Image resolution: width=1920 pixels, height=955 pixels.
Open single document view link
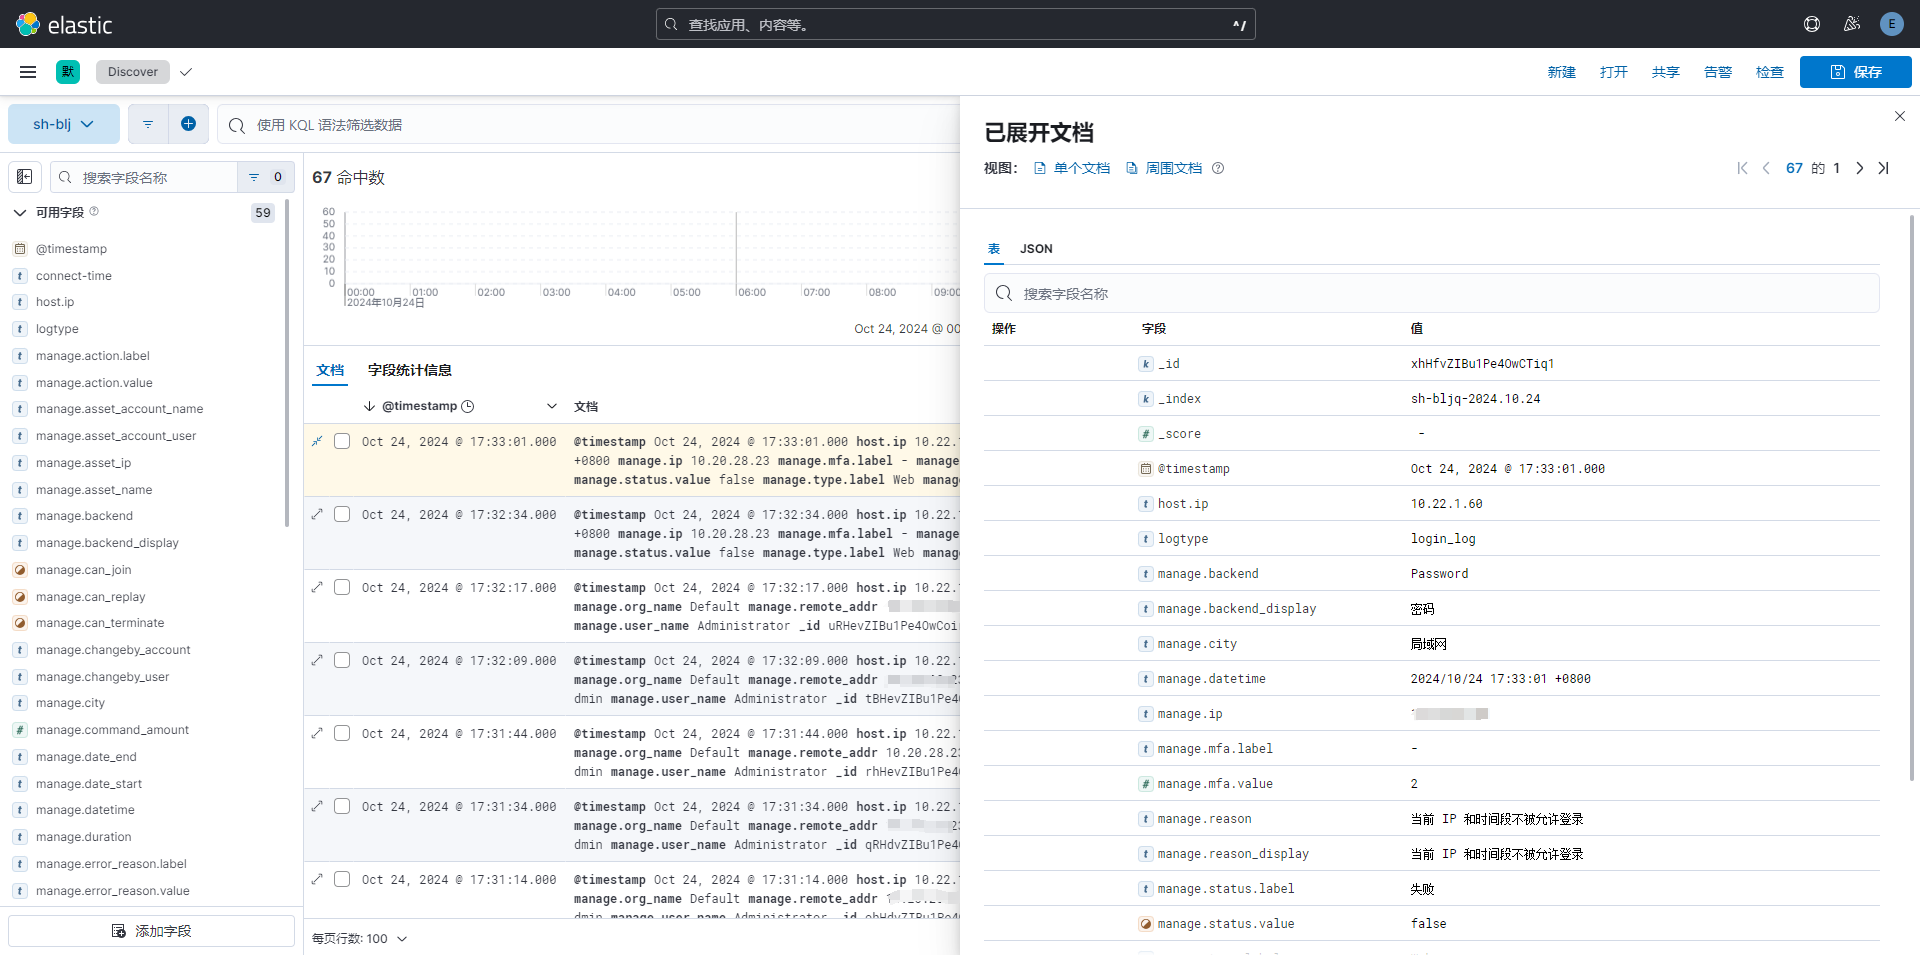point(1072,168)
